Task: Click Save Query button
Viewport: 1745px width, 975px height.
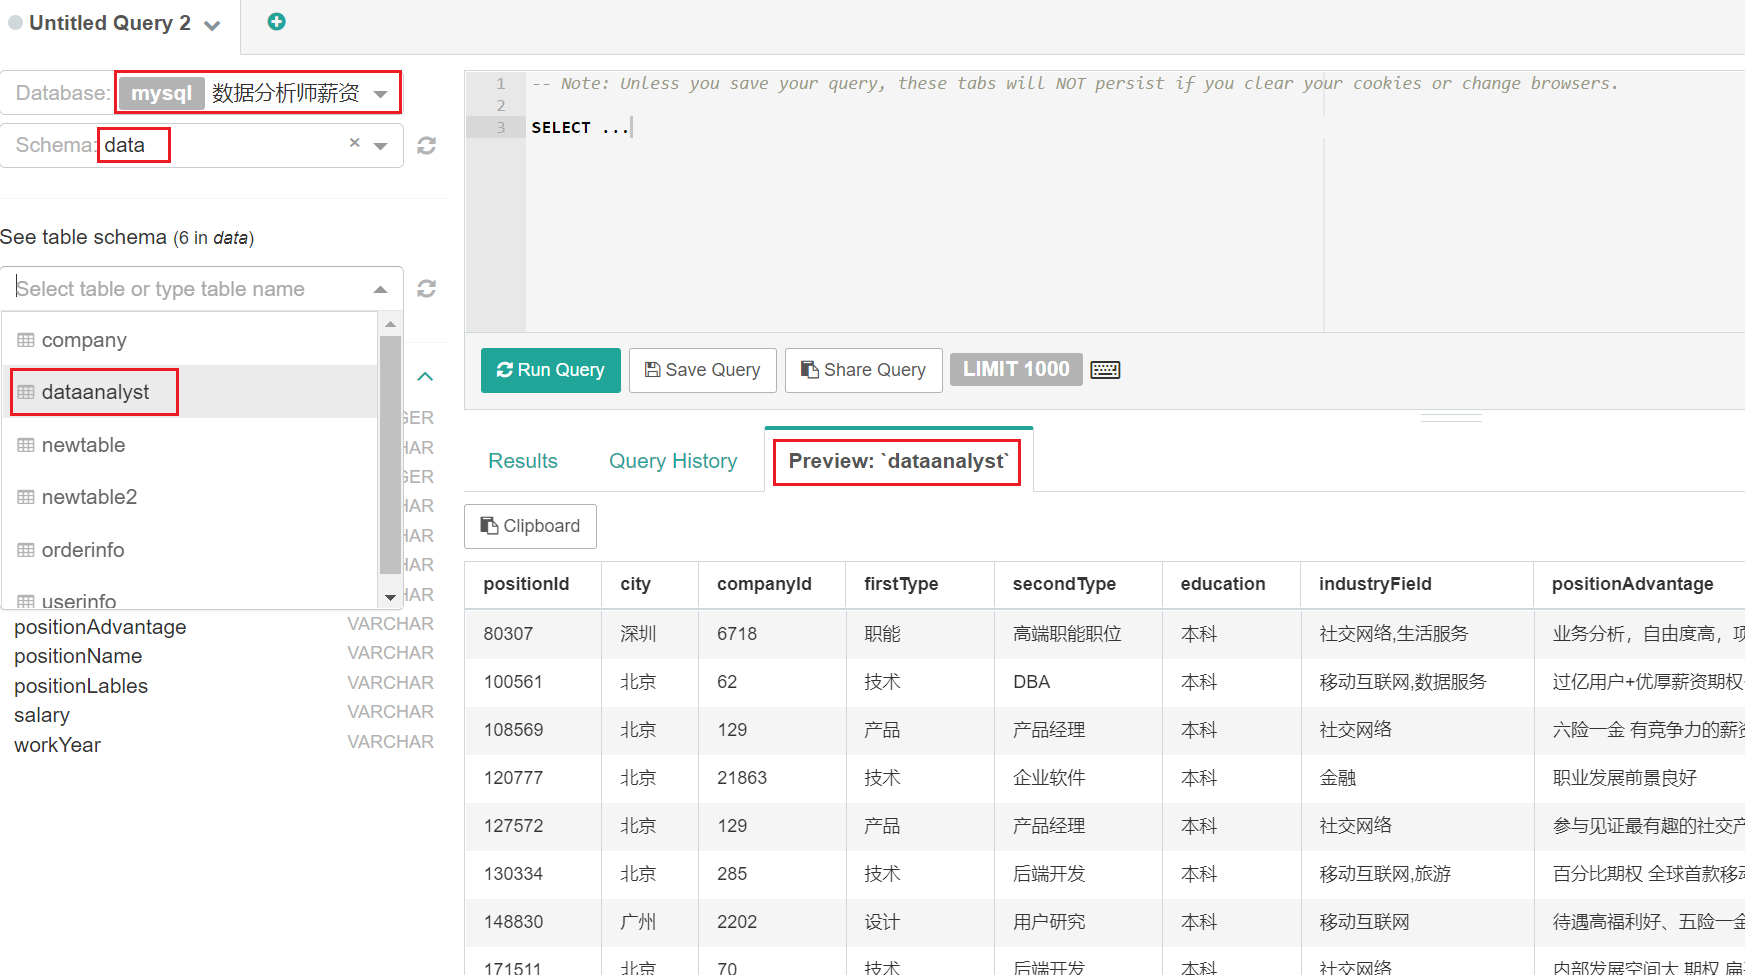Action: tap(703, 370)
